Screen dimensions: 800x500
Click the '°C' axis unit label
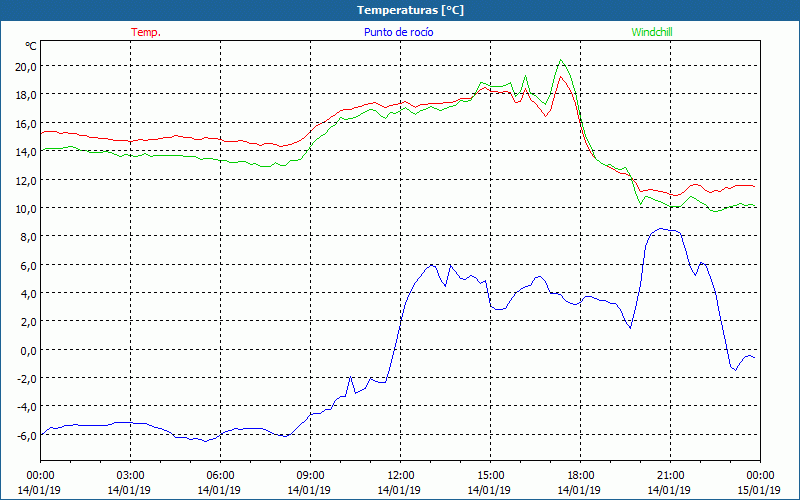coord(31,46)
